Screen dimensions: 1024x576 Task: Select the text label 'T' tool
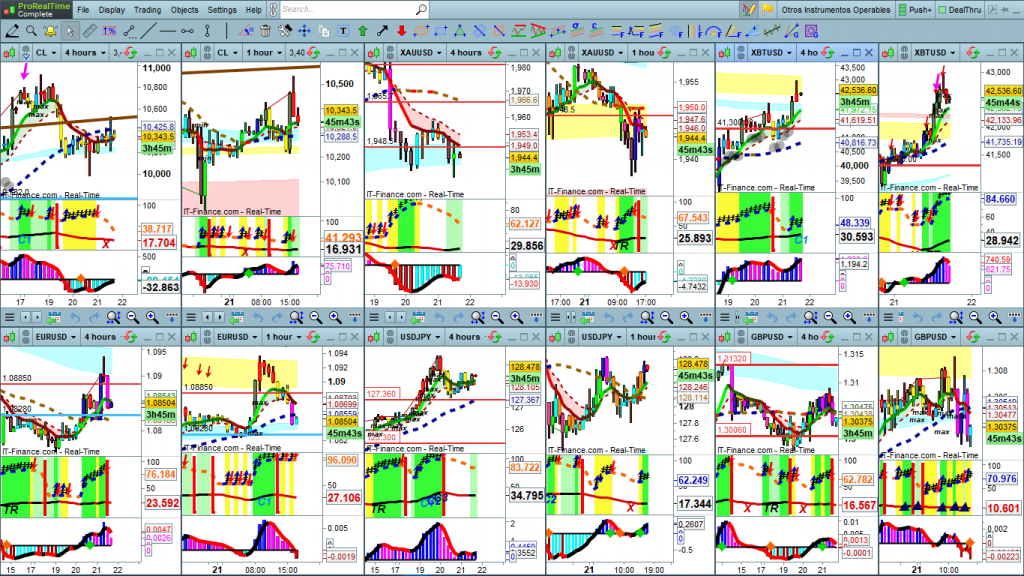[343, 30]
